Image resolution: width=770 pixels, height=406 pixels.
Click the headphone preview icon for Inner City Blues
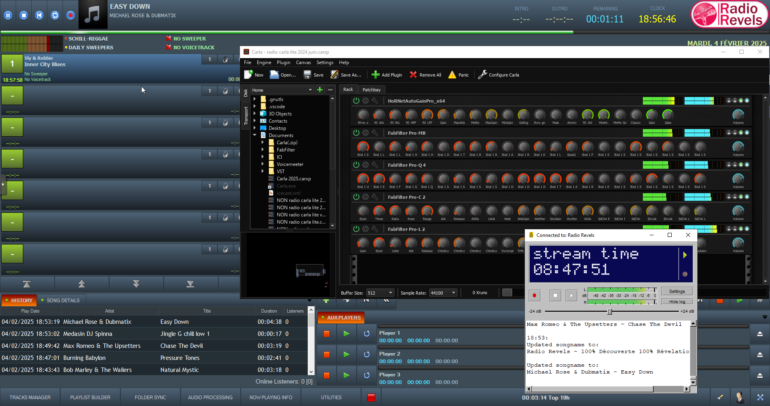coord(225,59)
